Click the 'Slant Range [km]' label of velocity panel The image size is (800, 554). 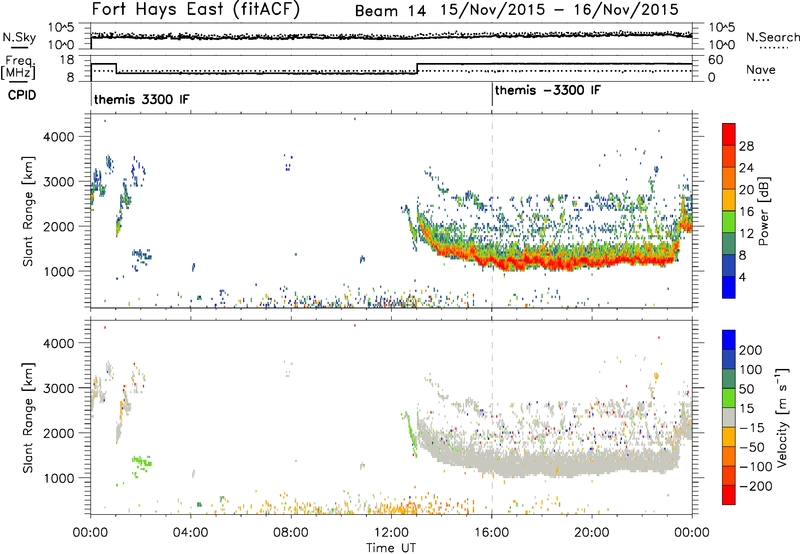(x=28, y=418)
